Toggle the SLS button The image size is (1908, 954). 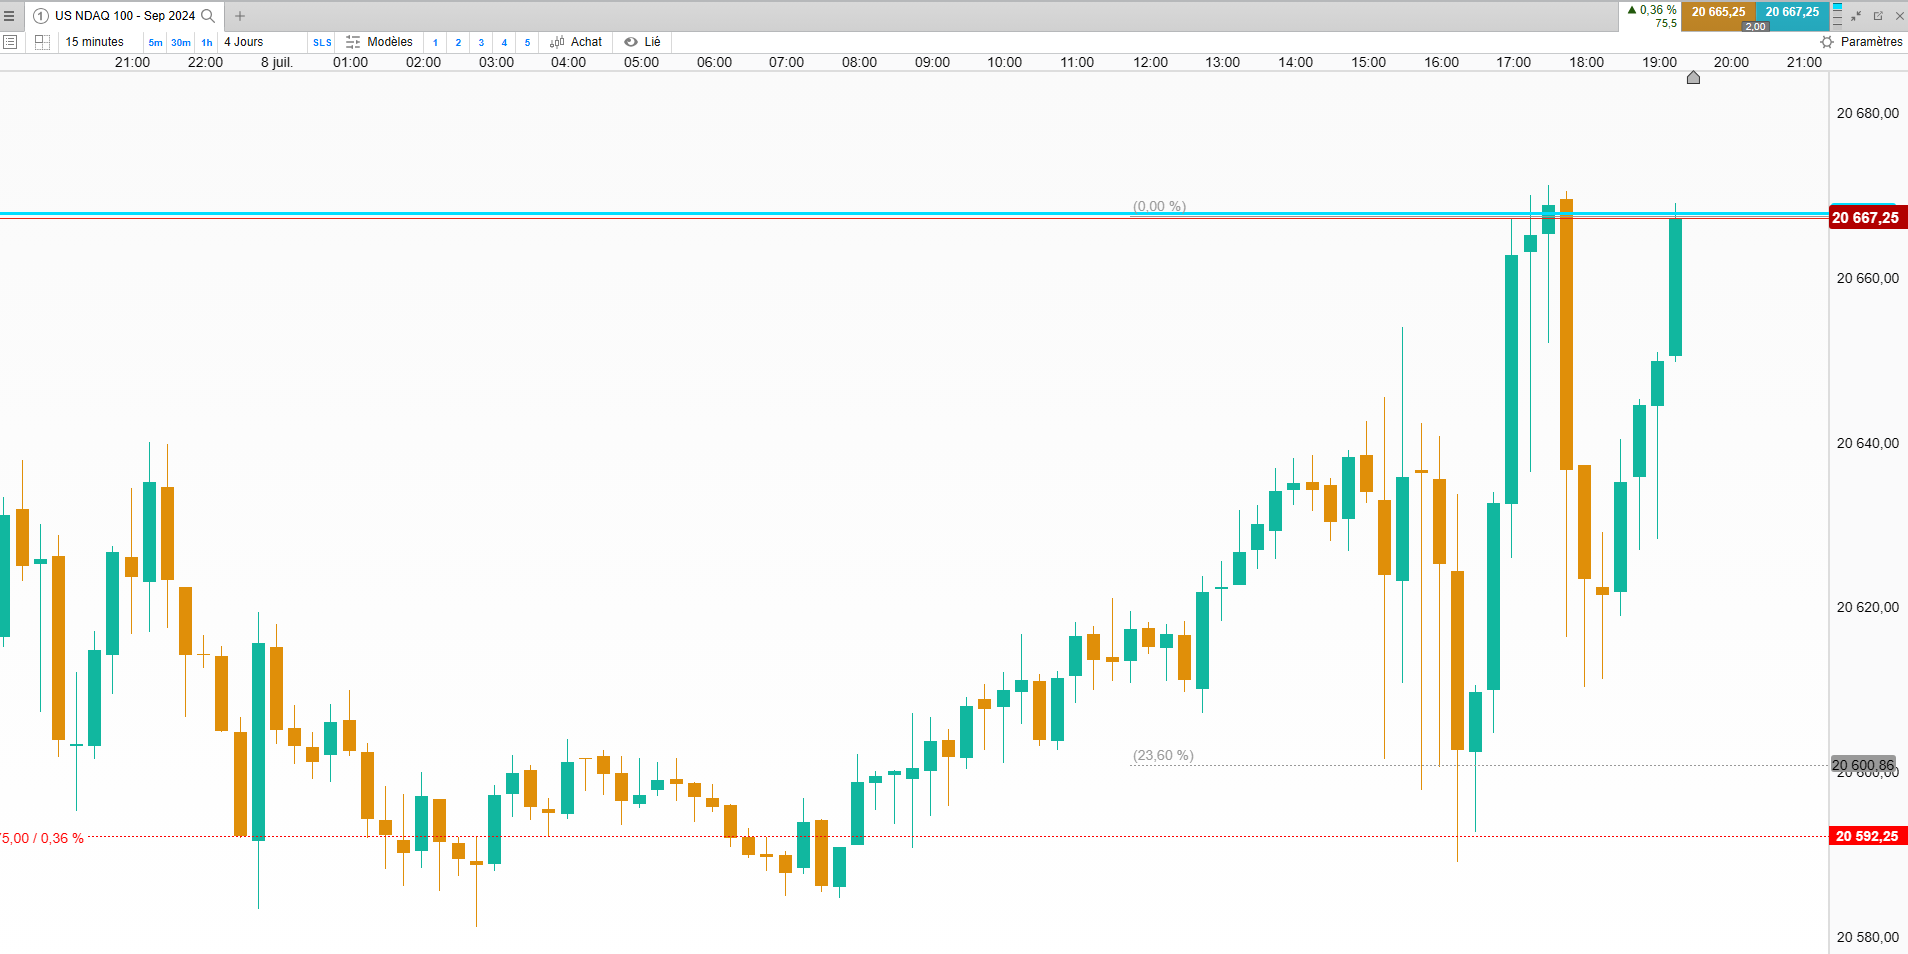click(x=322, y=42)
